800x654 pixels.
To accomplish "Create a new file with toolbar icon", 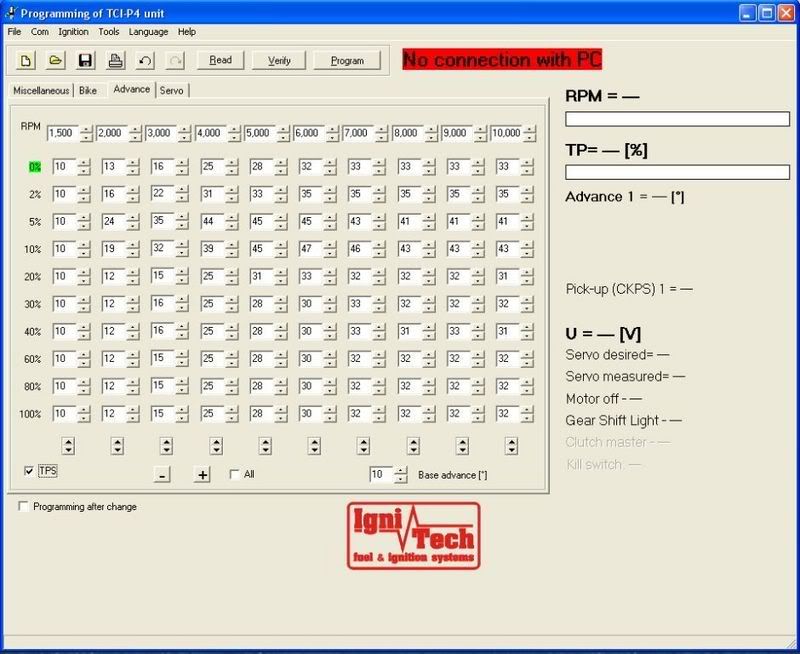I will 26,61.
